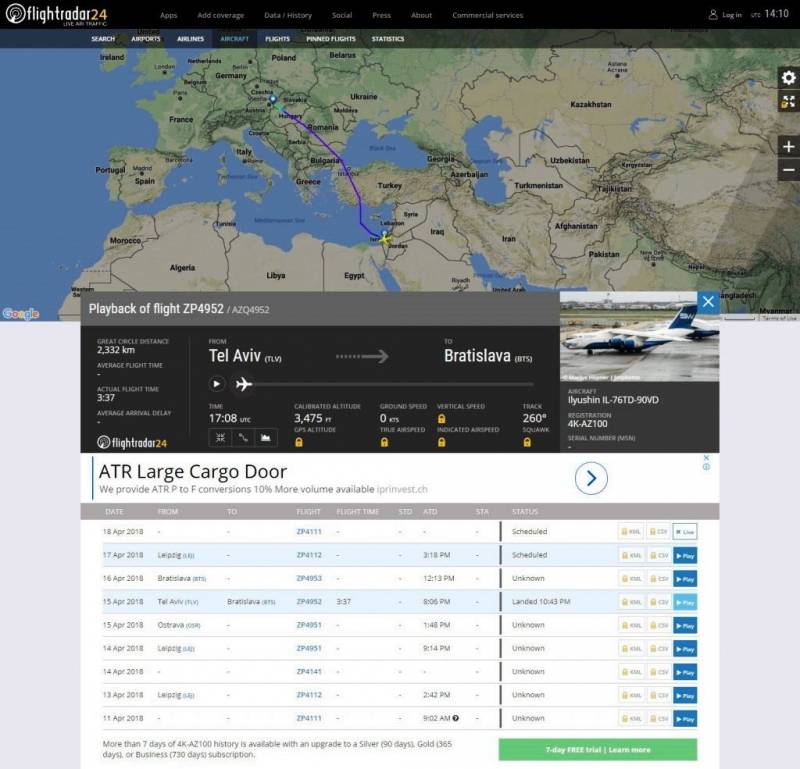Toggle the route path display icon

click(x=243, y=437)
